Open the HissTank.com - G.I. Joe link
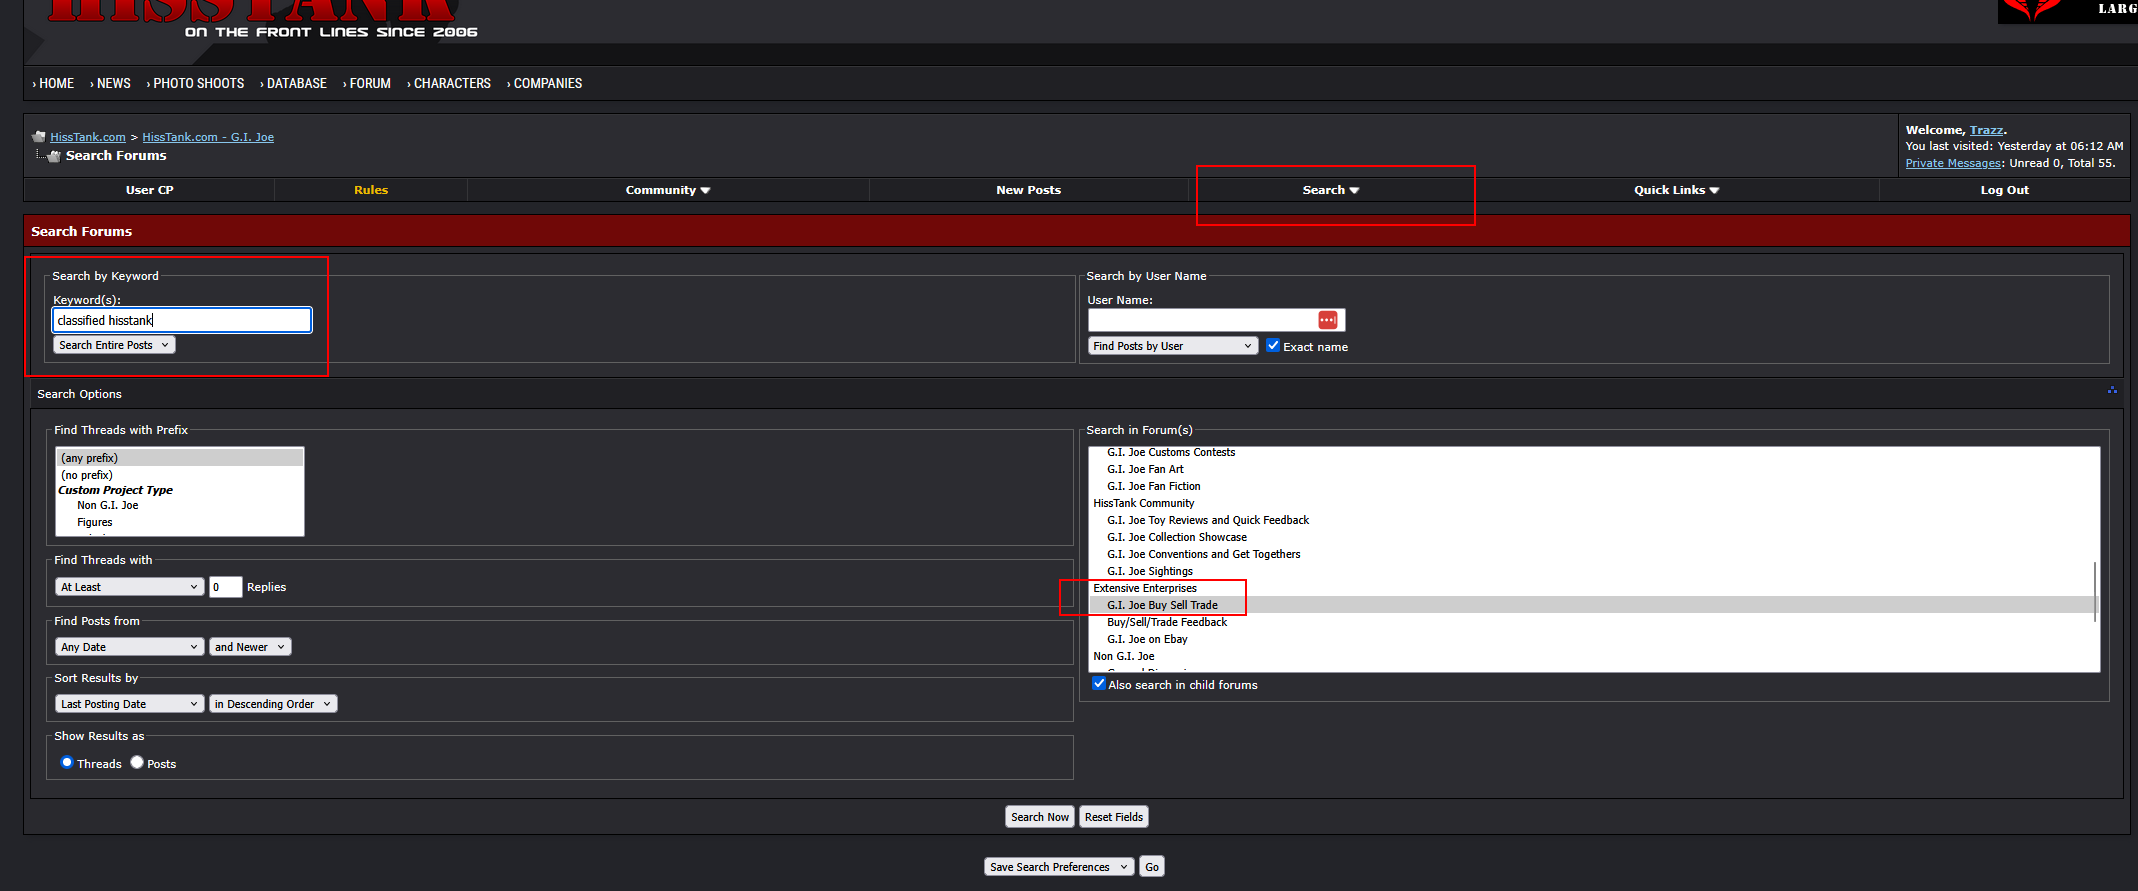The width and height of the screenshot is (2138, 891). 208,137
